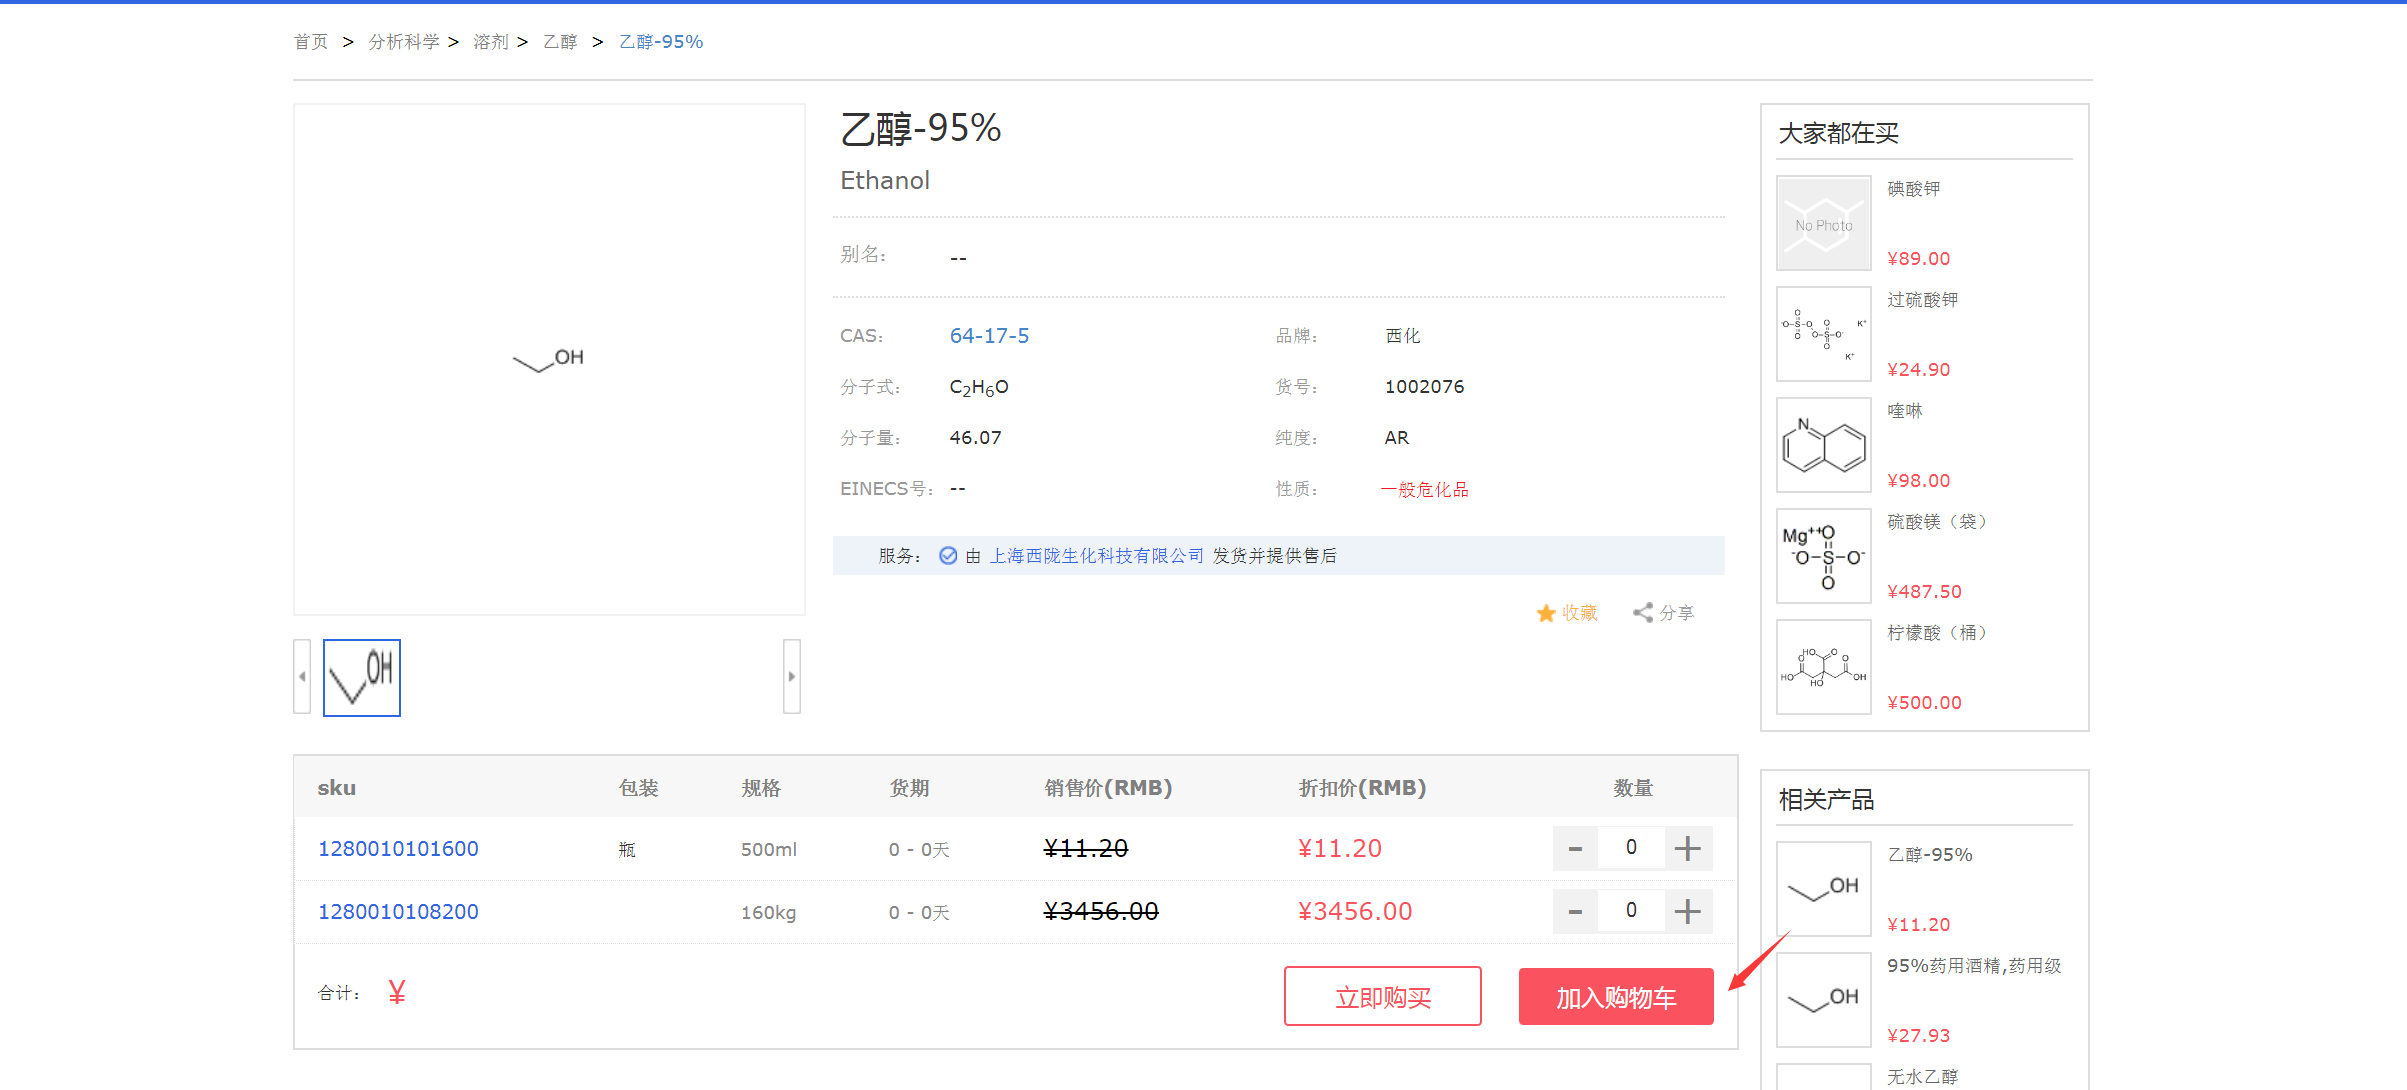
Task: Go to 首页 in breadcrumb
Action: pyautogui.click(x=311, y=42)
